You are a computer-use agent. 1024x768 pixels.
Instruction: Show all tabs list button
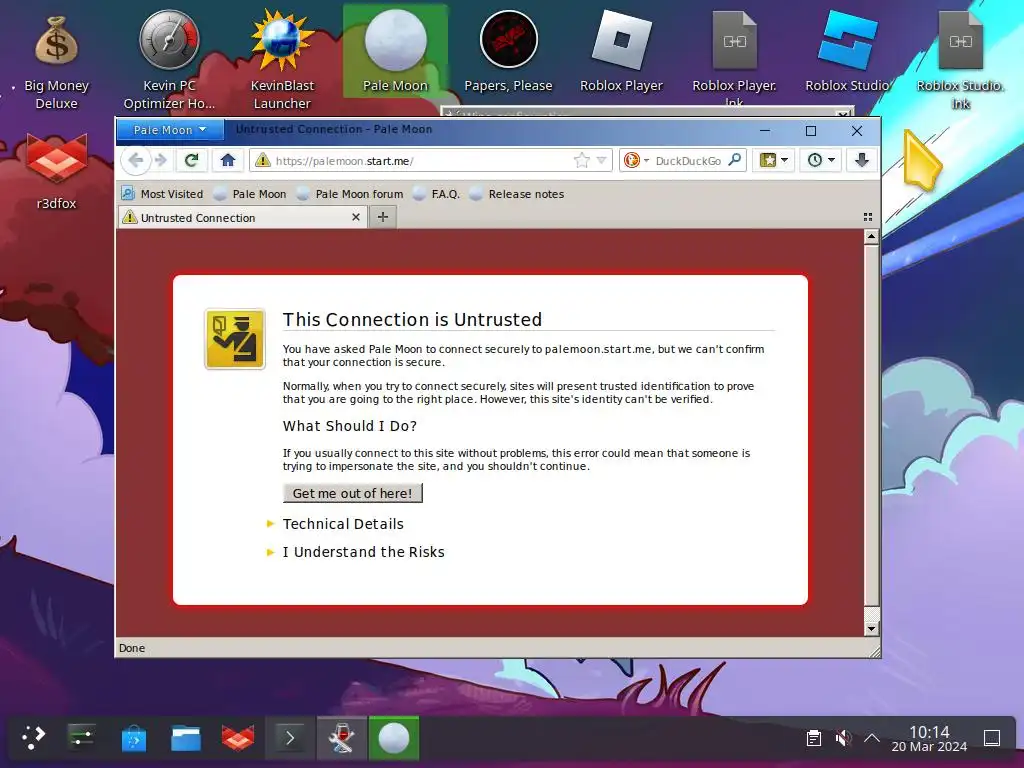click(868, 217)
